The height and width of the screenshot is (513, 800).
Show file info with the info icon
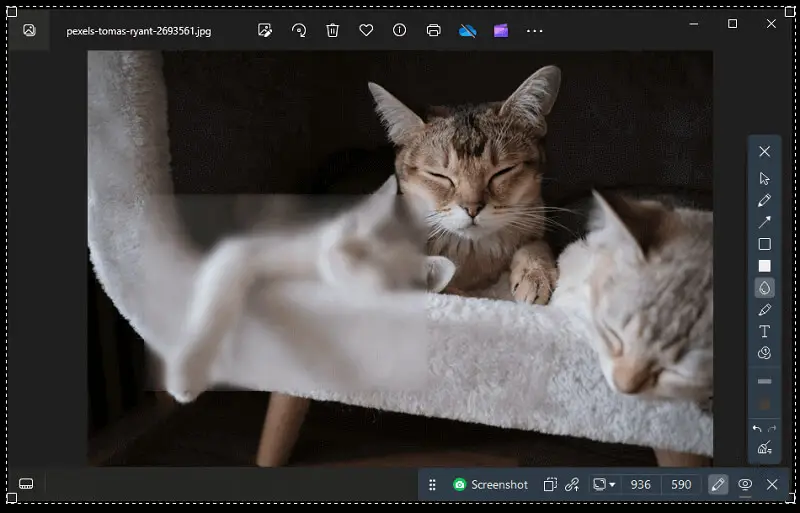pos(399,30)
